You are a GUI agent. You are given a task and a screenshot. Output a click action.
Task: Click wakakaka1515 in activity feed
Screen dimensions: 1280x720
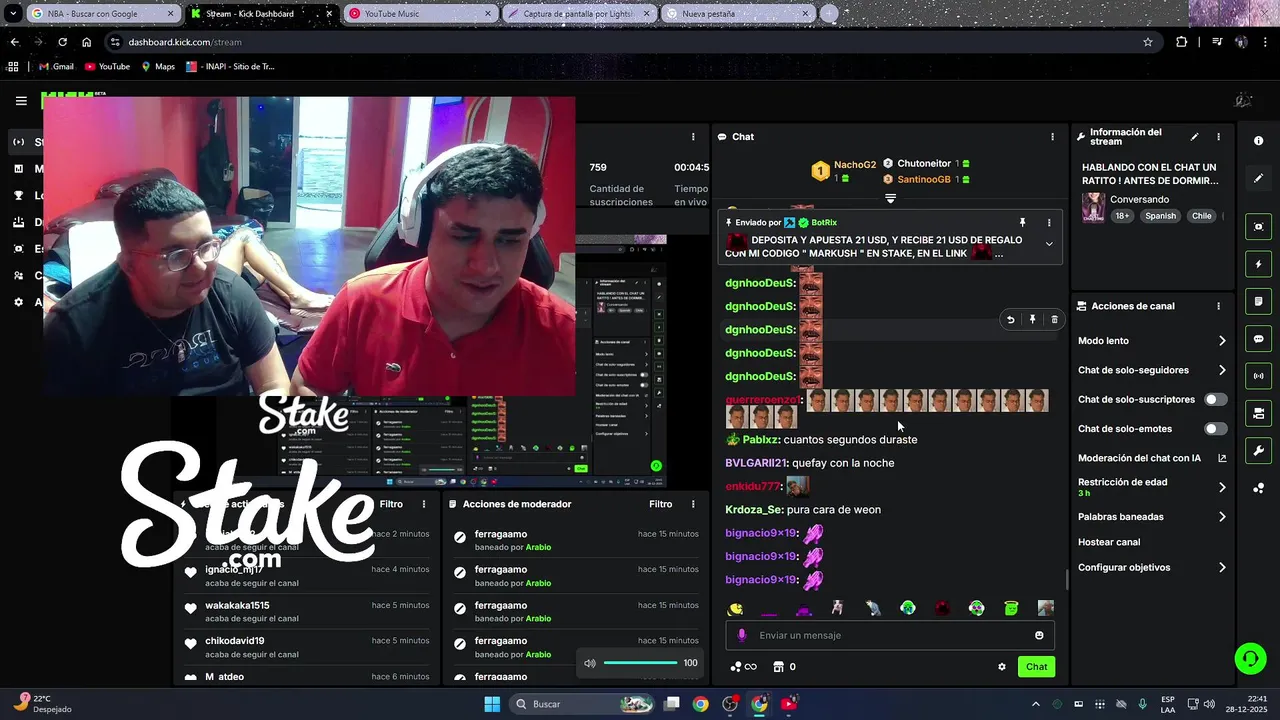[x=237, y=606]
